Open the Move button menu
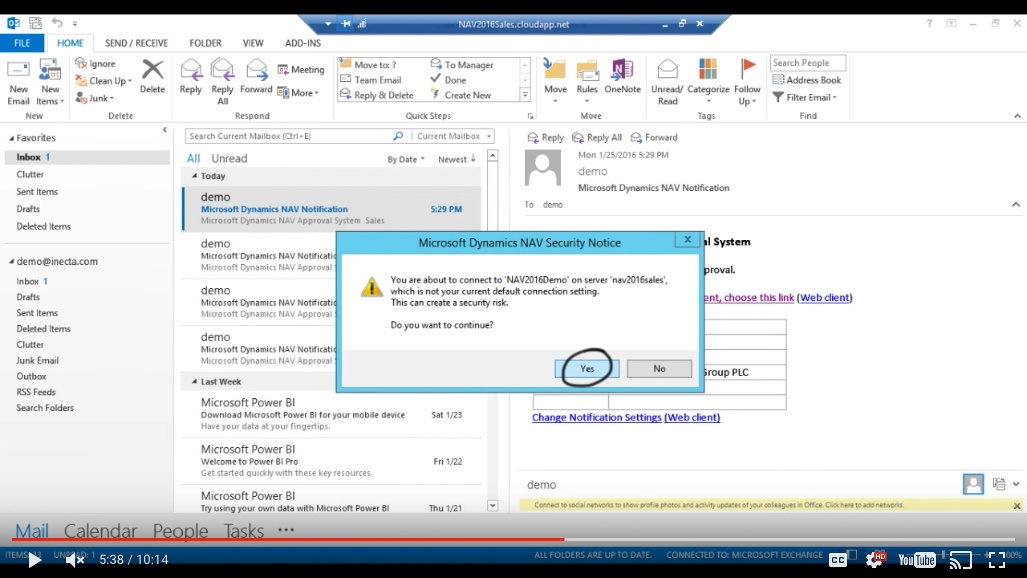The height and width of the screenshot is (578, 1027). [555, 82]
